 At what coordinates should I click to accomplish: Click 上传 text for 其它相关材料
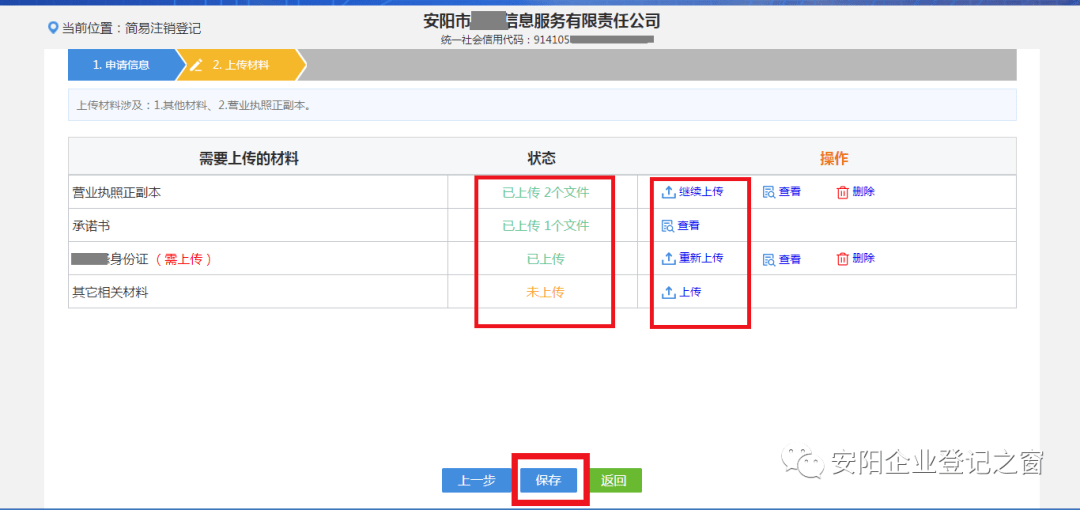(690, 292)
